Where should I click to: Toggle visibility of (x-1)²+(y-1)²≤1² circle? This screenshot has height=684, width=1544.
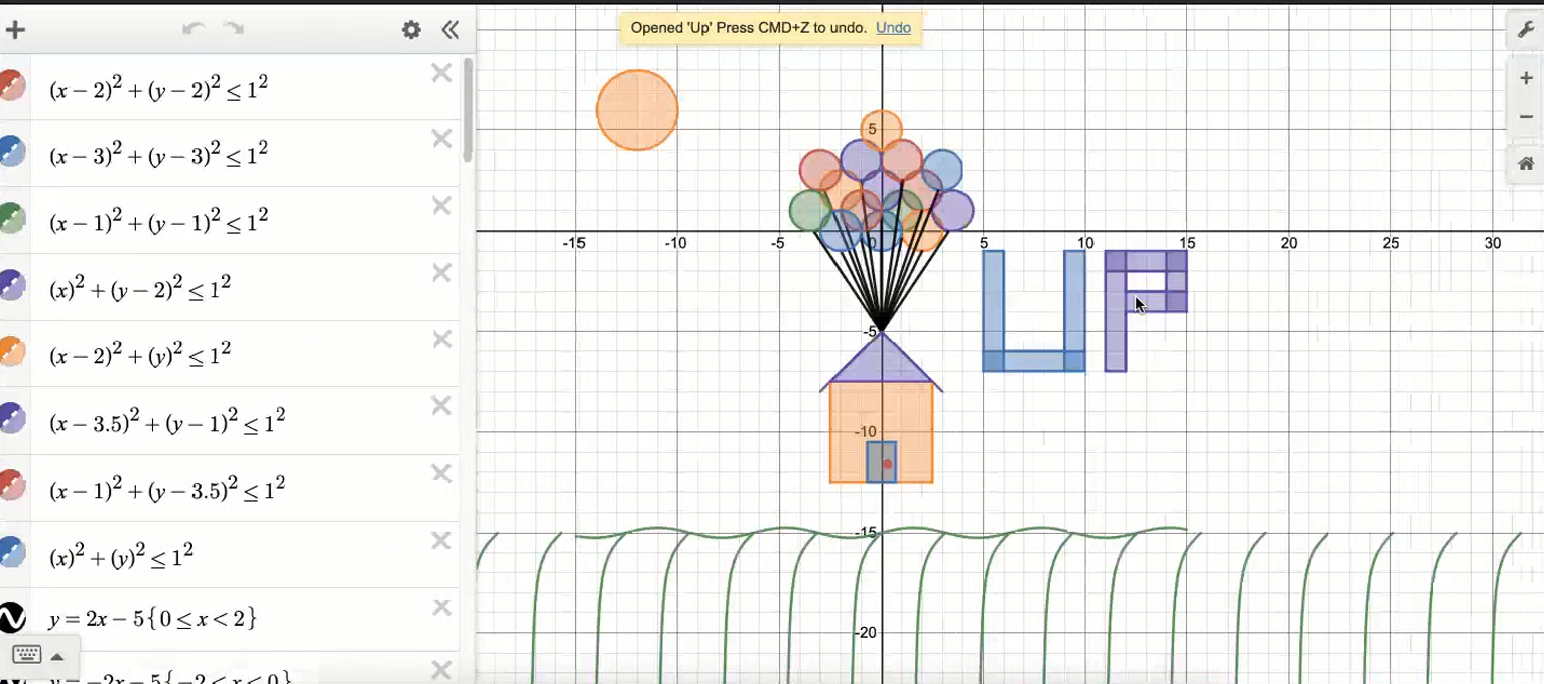click(x=11, y=219)
